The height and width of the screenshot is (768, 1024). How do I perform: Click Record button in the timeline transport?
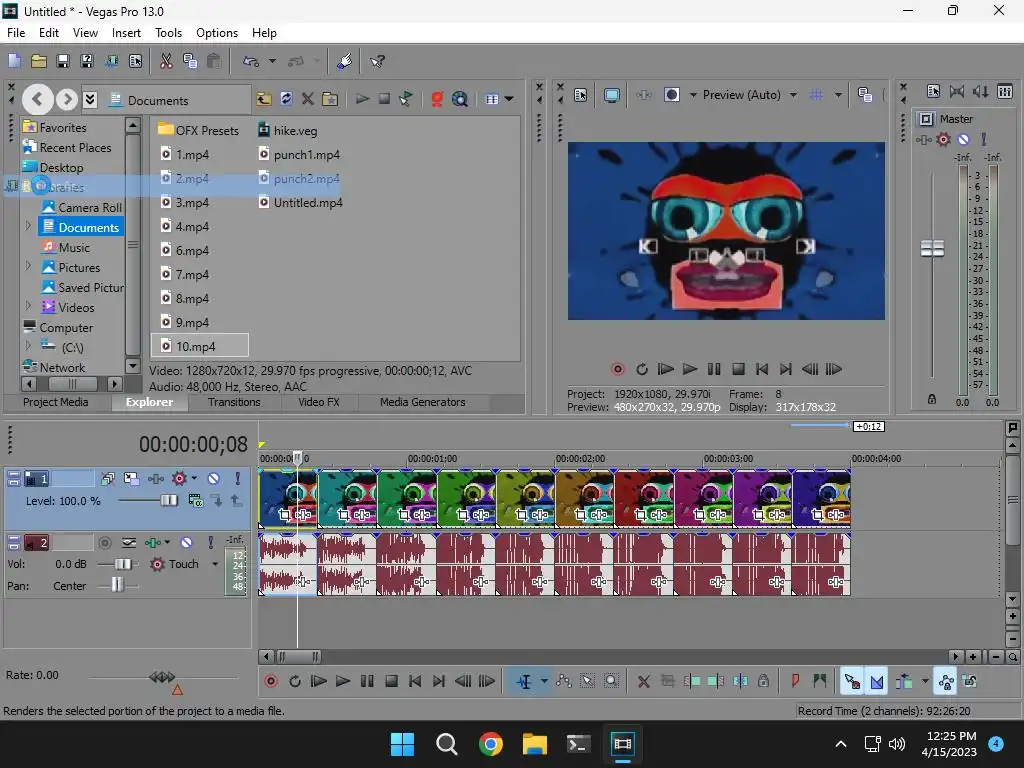coord(271,681)
